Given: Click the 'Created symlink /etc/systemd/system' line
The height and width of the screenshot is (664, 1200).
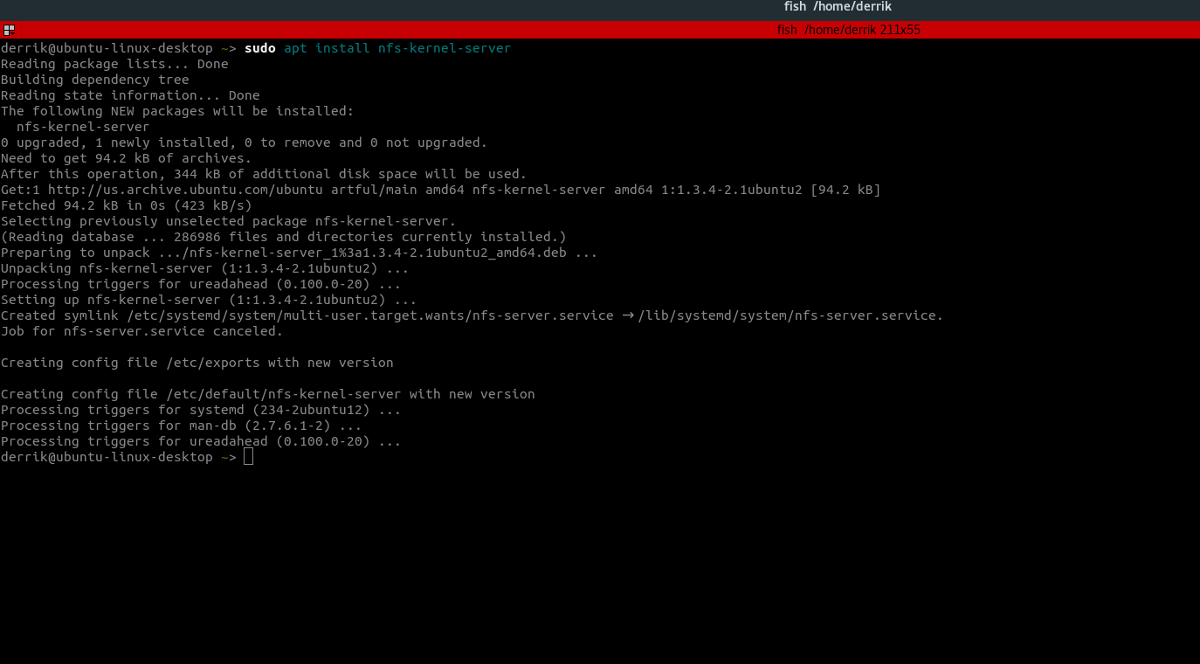Looking at the screenshot, I should (x=472, y=316).
